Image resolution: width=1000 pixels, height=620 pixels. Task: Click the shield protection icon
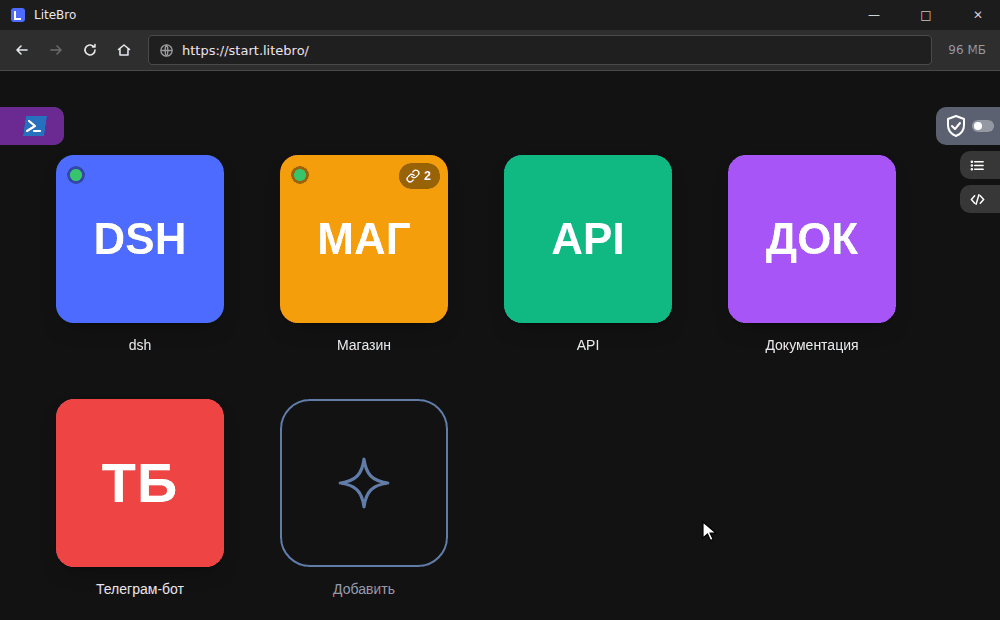coord(955,126)
